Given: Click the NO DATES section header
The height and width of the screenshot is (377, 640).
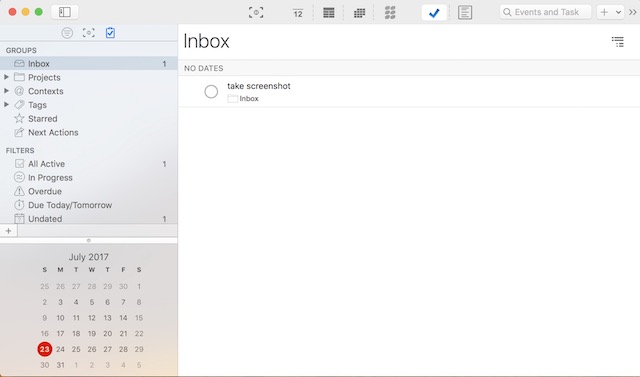Looking at the screenshot, I should click(204, 69).
